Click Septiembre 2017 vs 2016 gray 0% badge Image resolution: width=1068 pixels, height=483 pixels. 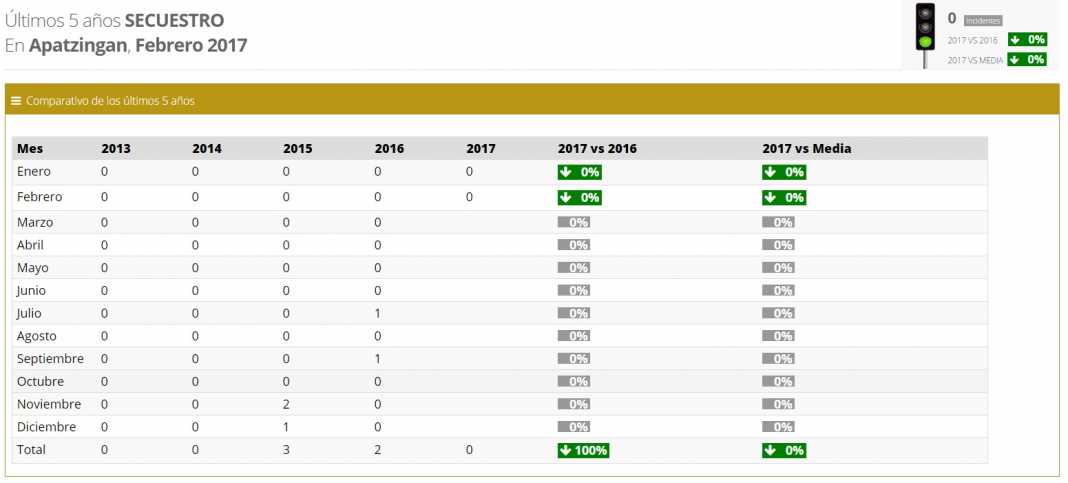pyautogui.click(x=574, y=358)
